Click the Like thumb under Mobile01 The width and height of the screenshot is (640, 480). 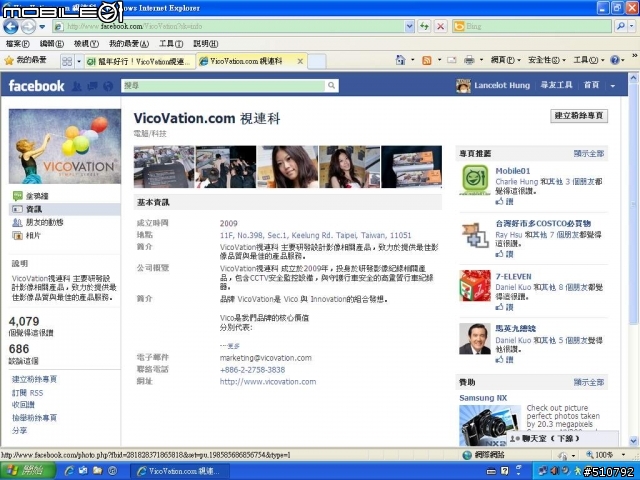pos(499,201)
